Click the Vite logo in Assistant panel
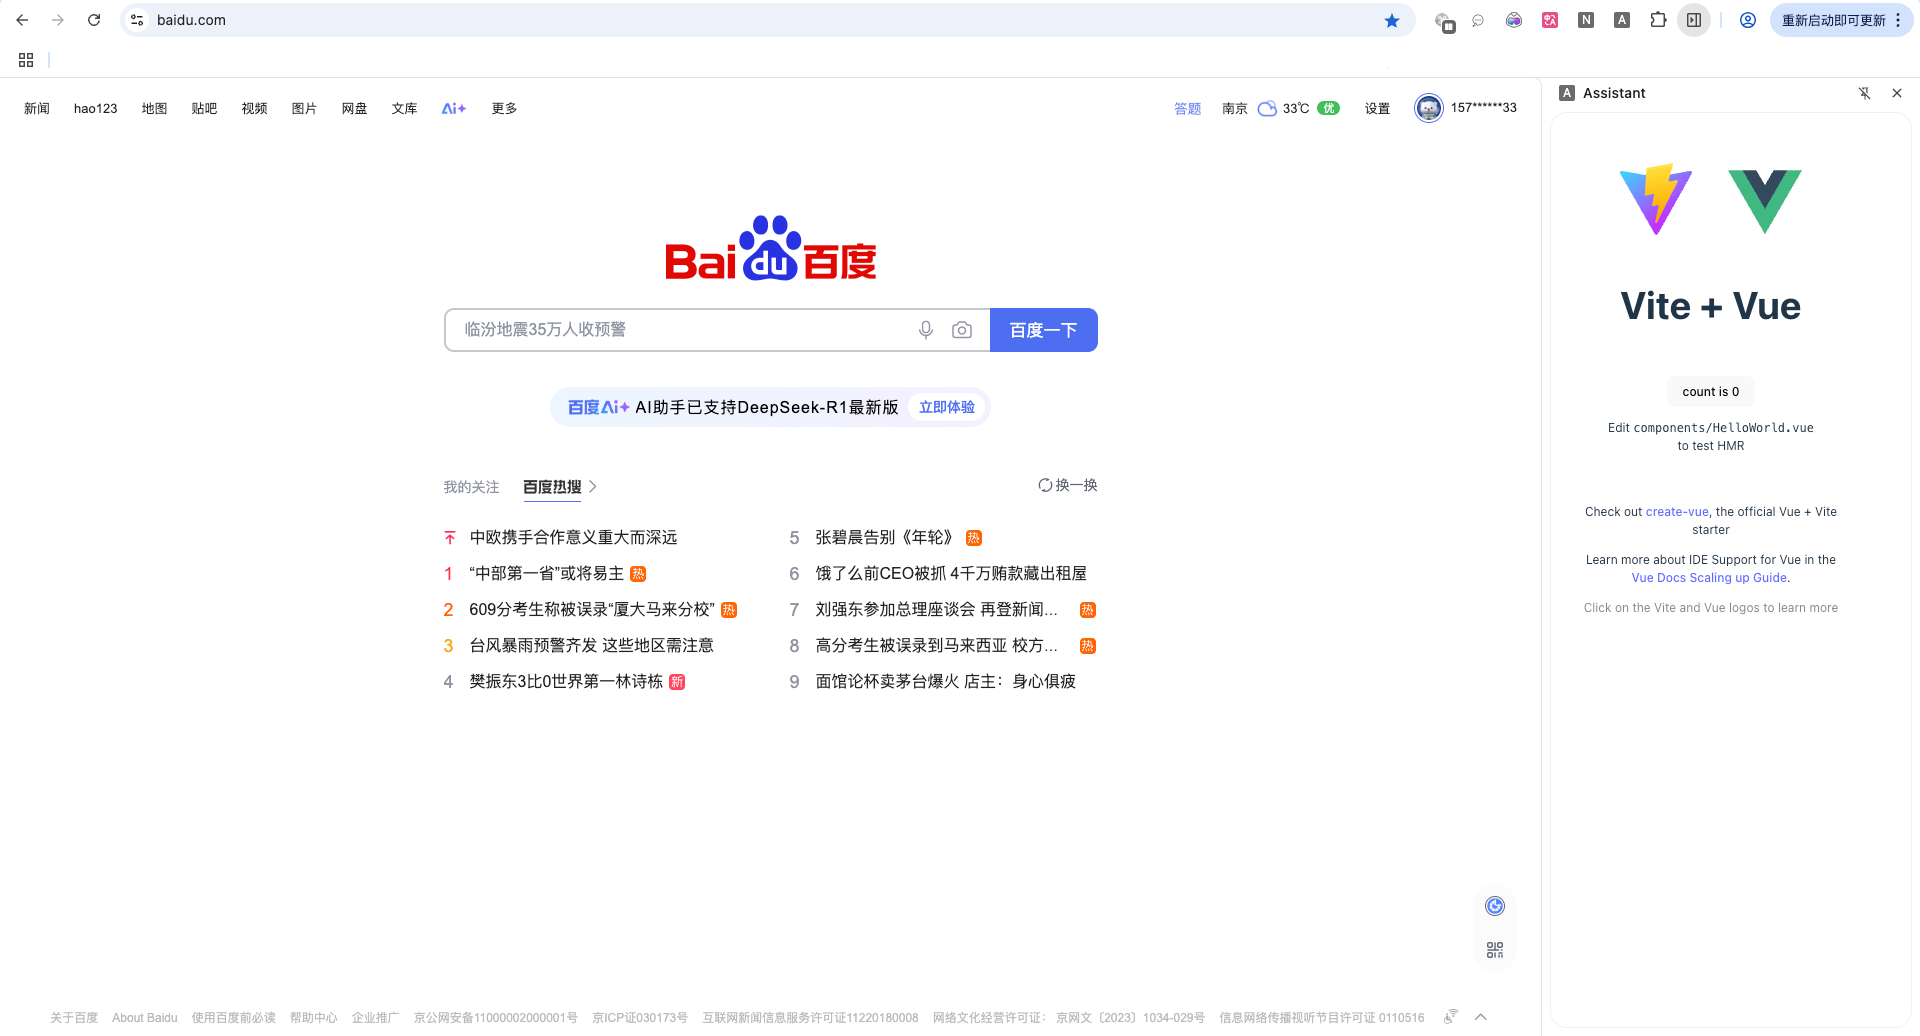 click(x=1656, y=199)
